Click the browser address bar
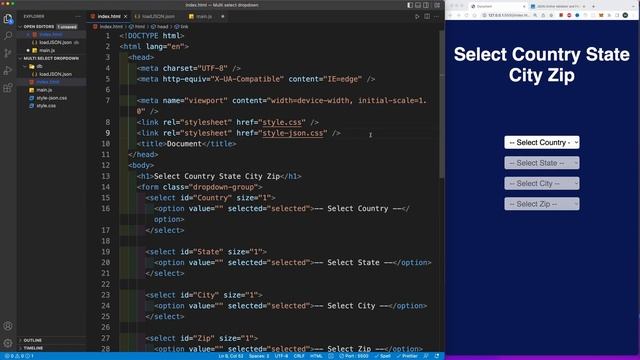This screenshot has height=360, width=640. tap(508, 16)
